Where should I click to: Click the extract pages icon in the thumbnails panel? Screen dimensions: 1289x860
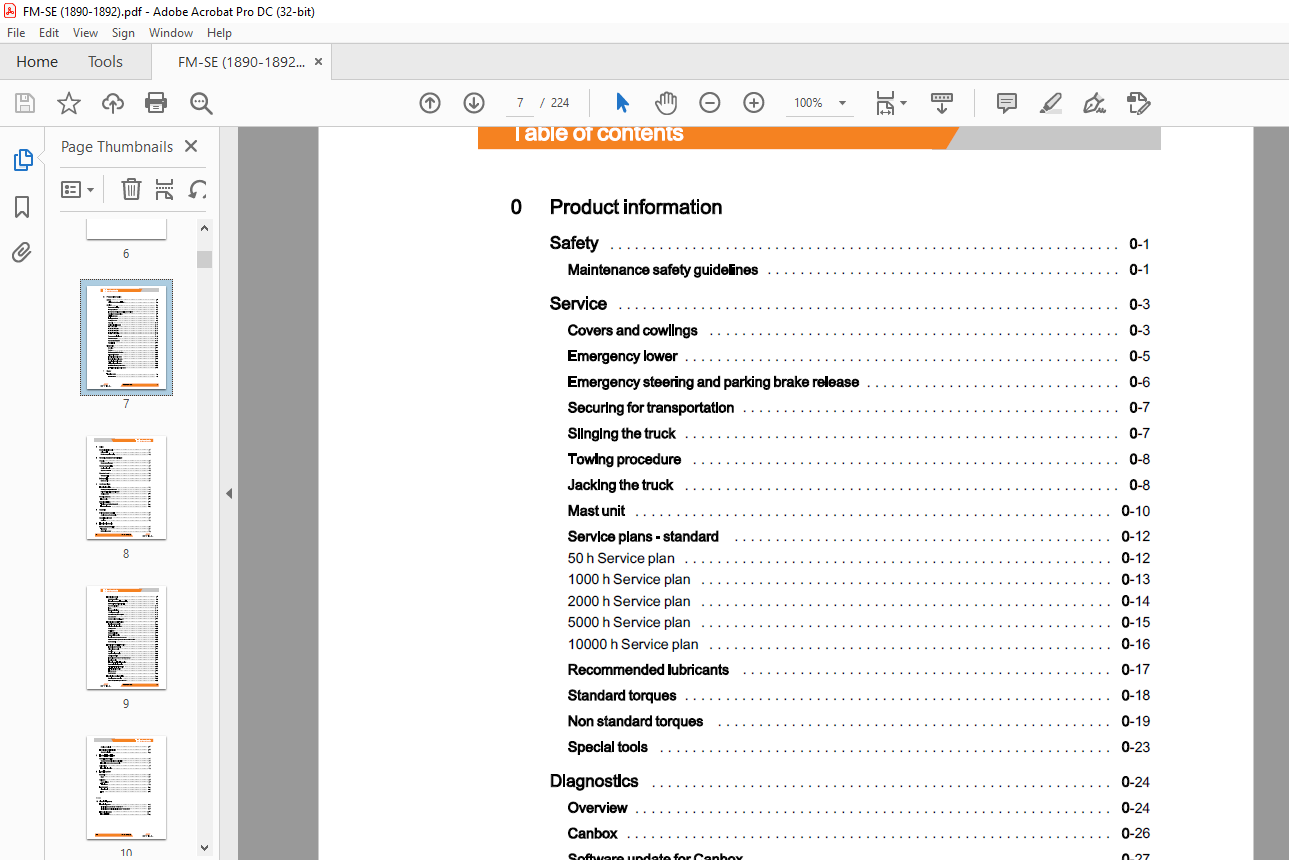tap(165, 189)
